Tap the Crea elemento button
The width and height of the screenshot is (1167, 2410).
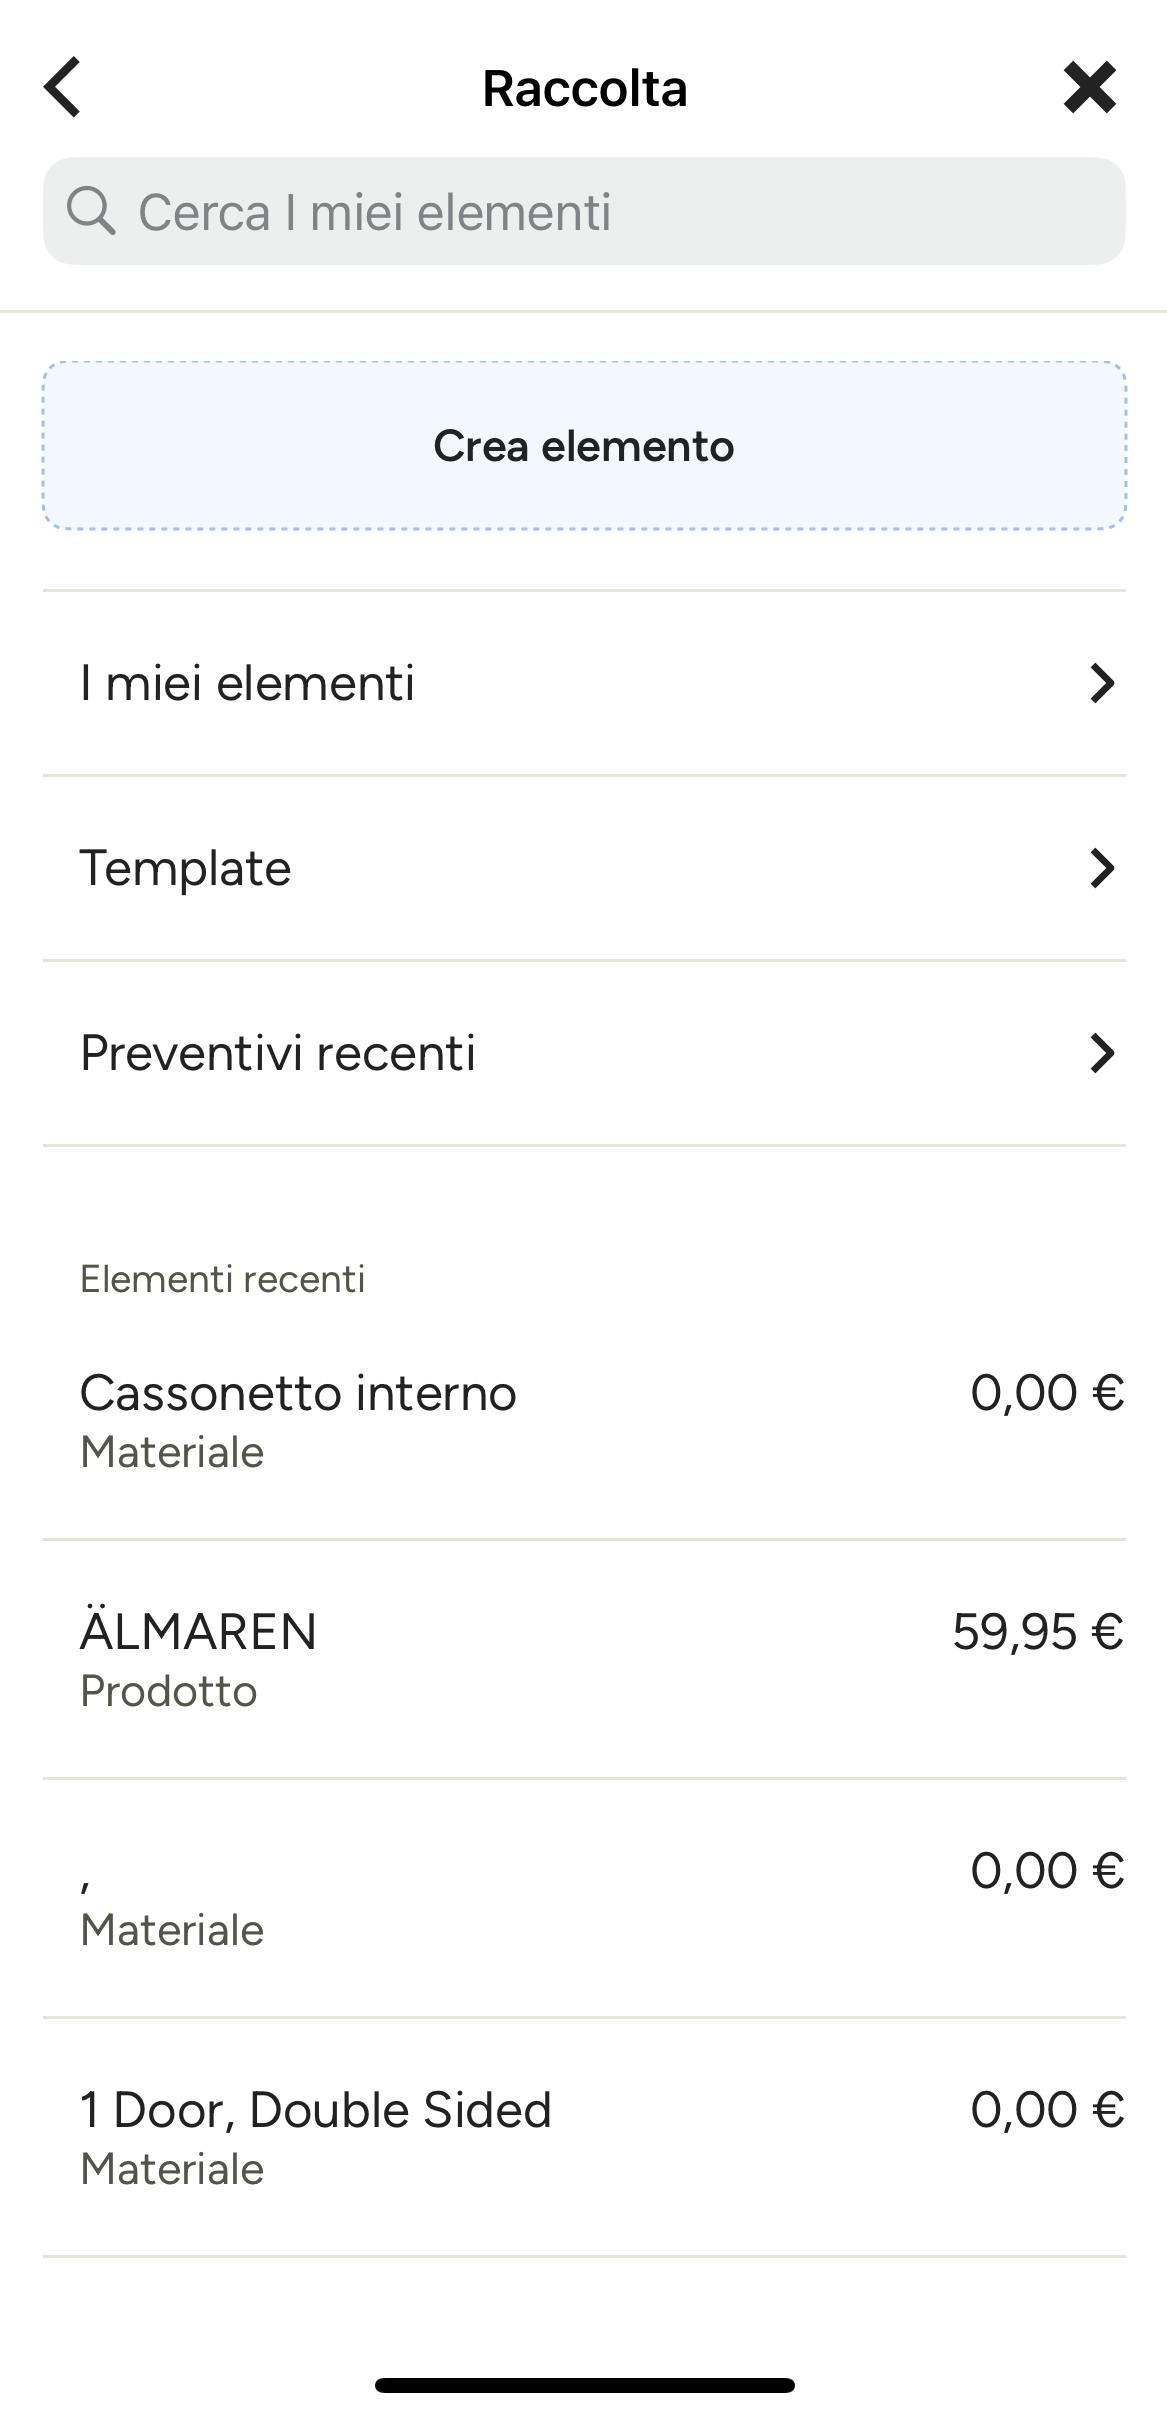coord(584,445)
